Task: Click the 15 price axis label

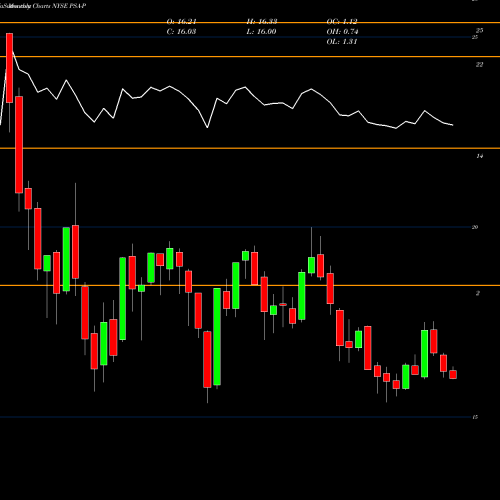Action: [x=475, y=417]
